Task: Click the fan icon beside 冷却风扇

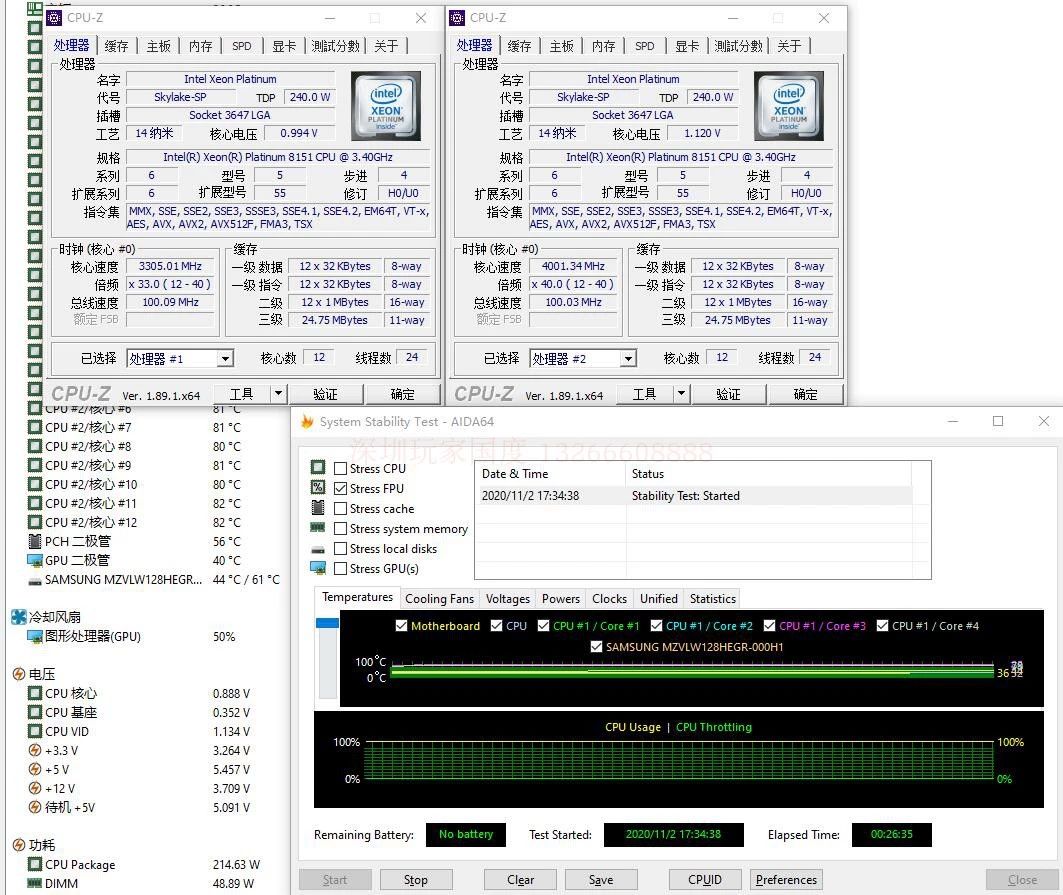Action: 19,617
